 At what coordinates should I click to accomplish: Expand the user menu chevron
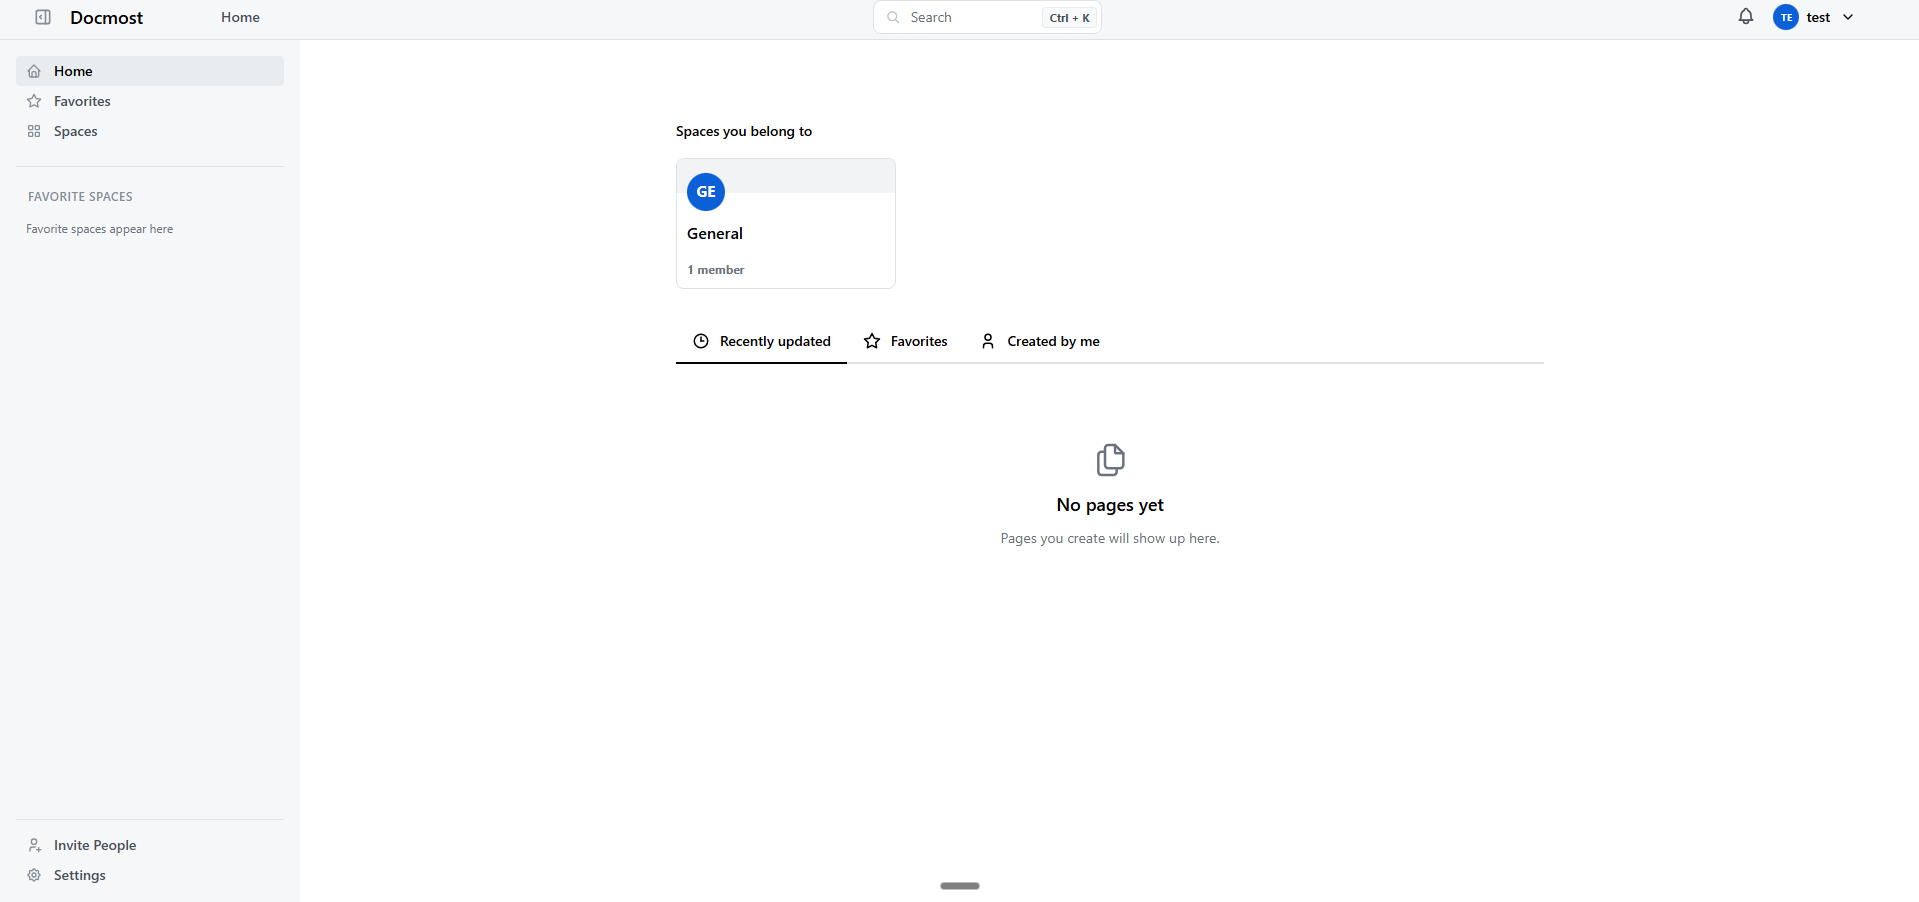tap(1847, 17)
